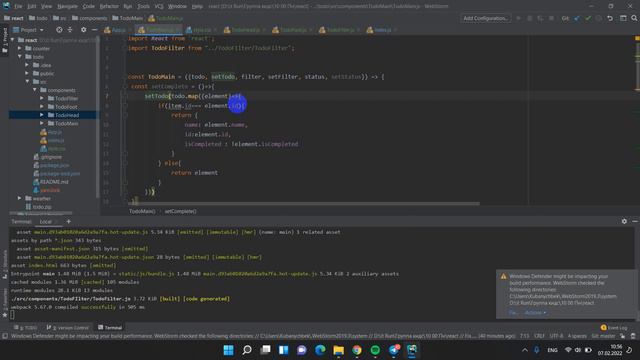This screenshot has width=640, height=360.
Task: Open Spotify from the taskbar
Action: [x=375, y=350]
